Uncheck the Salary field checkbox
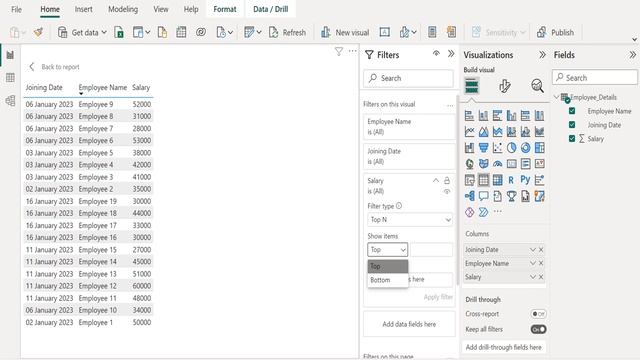The width and height of the screenshot is (640, 360). (x=572, y=138)
